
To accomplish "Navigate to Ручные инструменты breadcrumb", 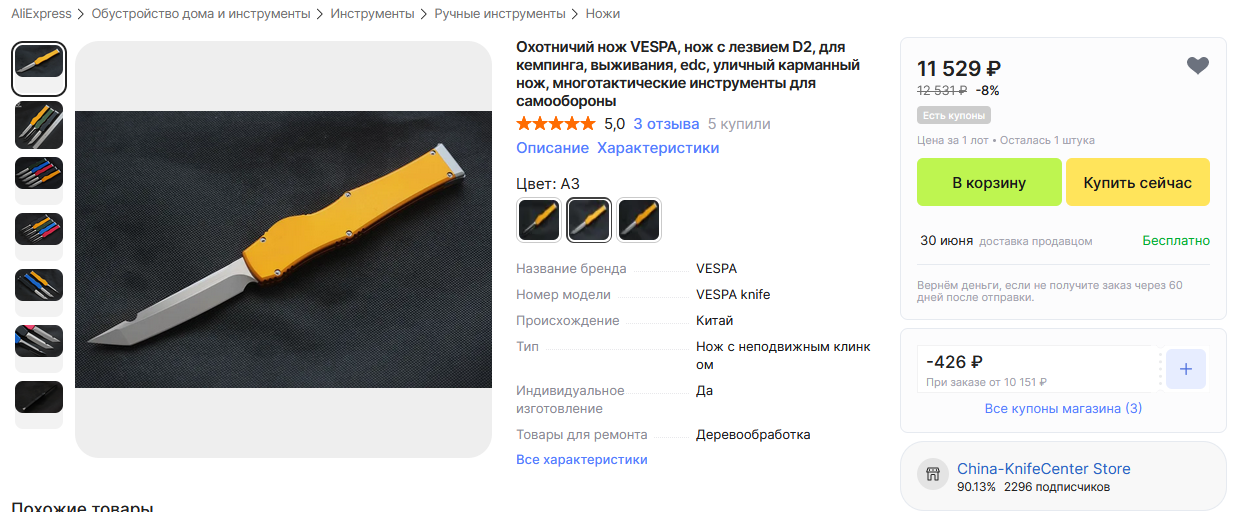I will pos(500,14).
